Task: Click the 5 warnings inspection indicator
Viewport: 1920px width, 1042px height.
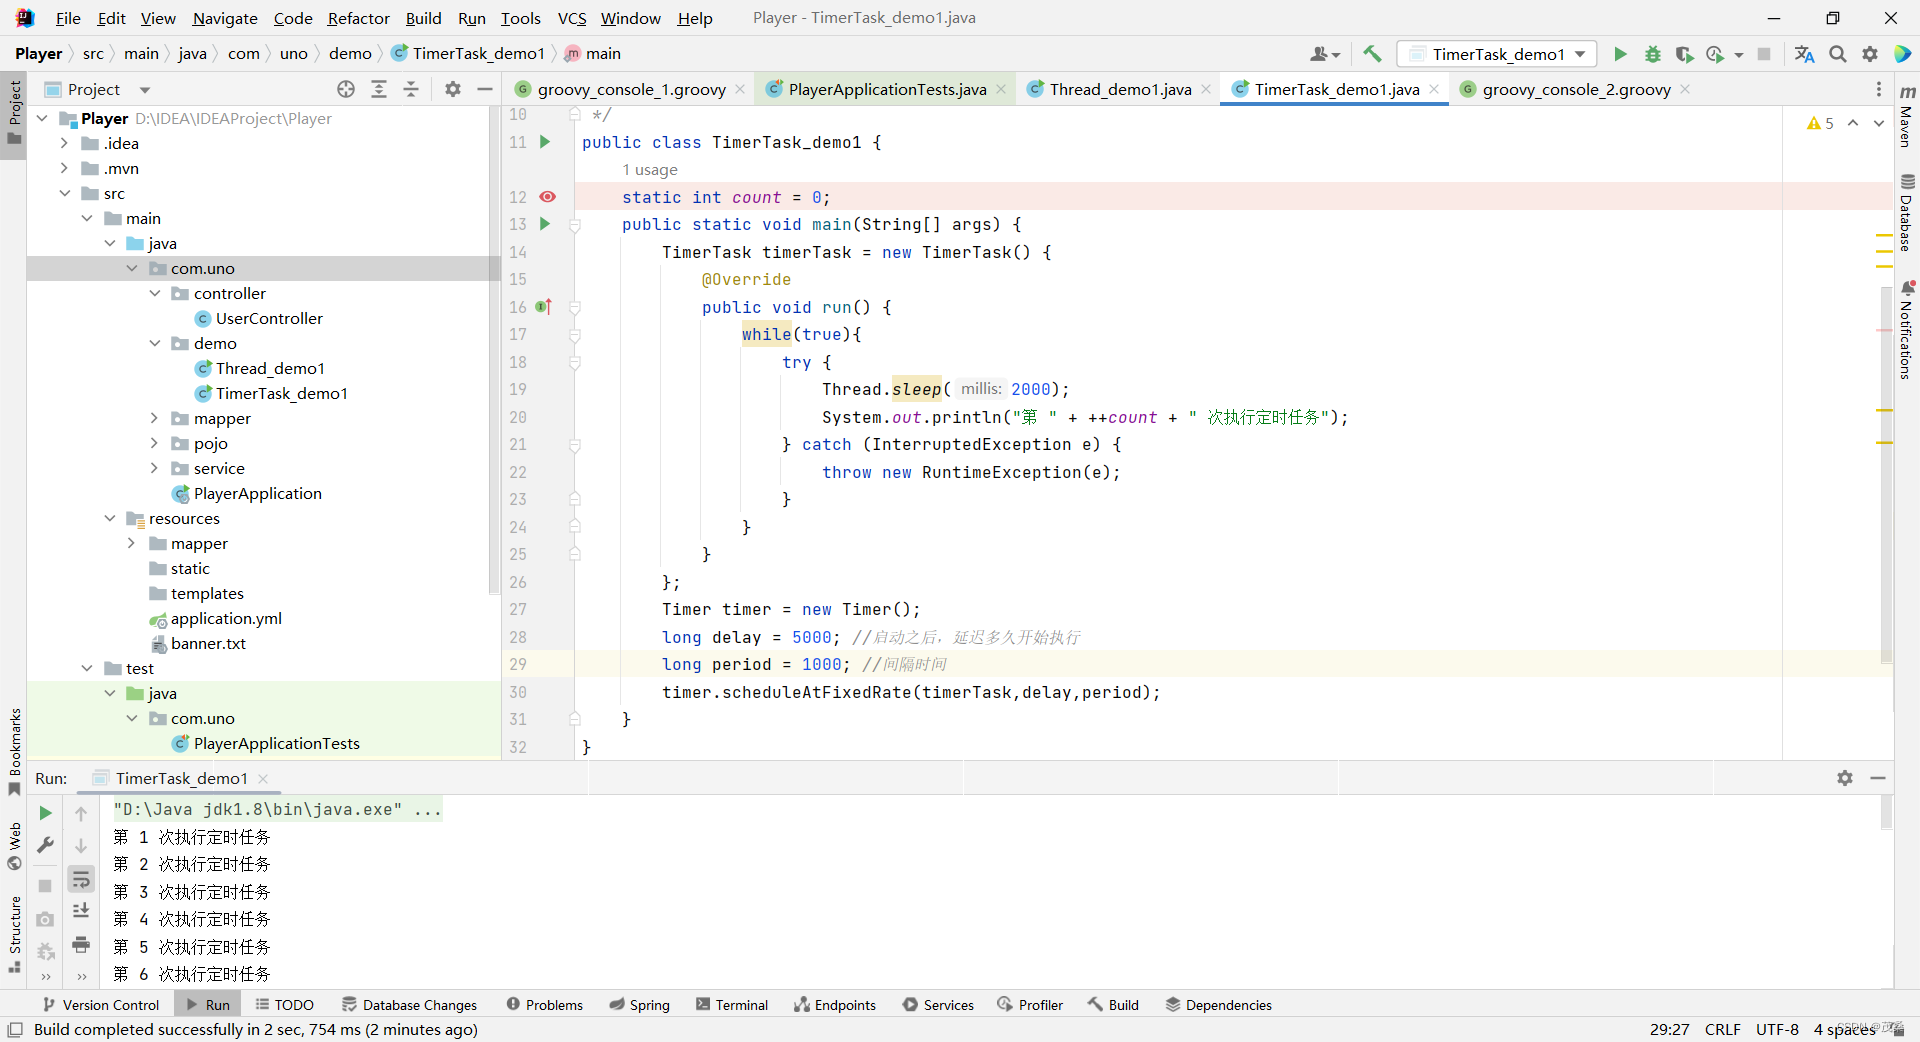Action: click(1820, 123)
